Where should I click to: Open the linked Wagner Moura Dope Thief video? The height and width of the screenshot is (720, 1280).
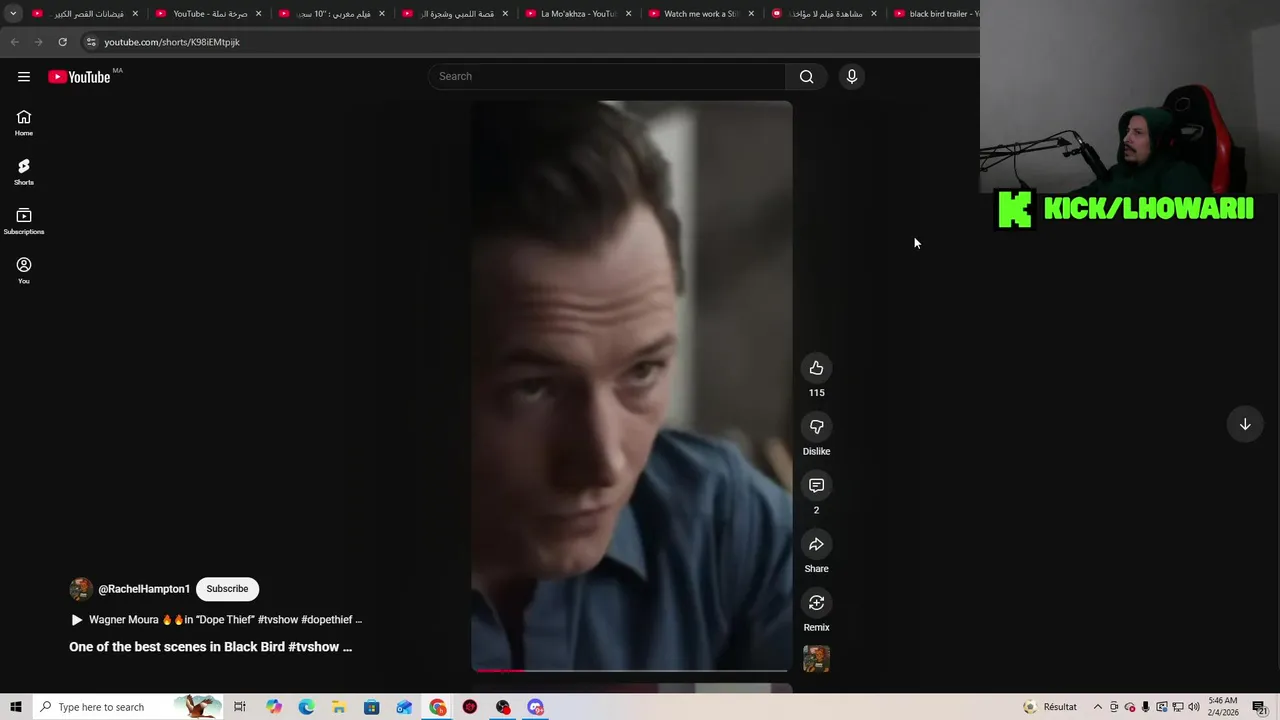point(216,620)
